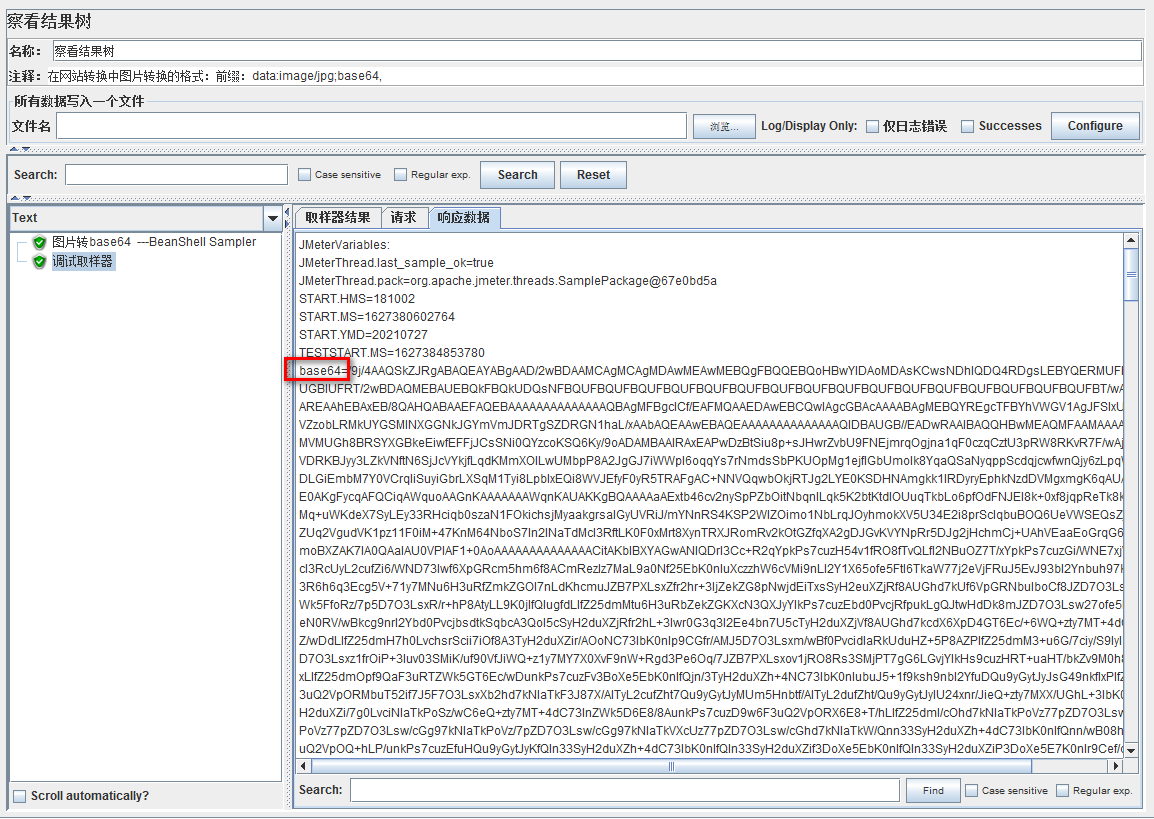Screen dimensions: 1154x819
Task: Click green shield icon of 调试取样器
Action: (40, 261)
